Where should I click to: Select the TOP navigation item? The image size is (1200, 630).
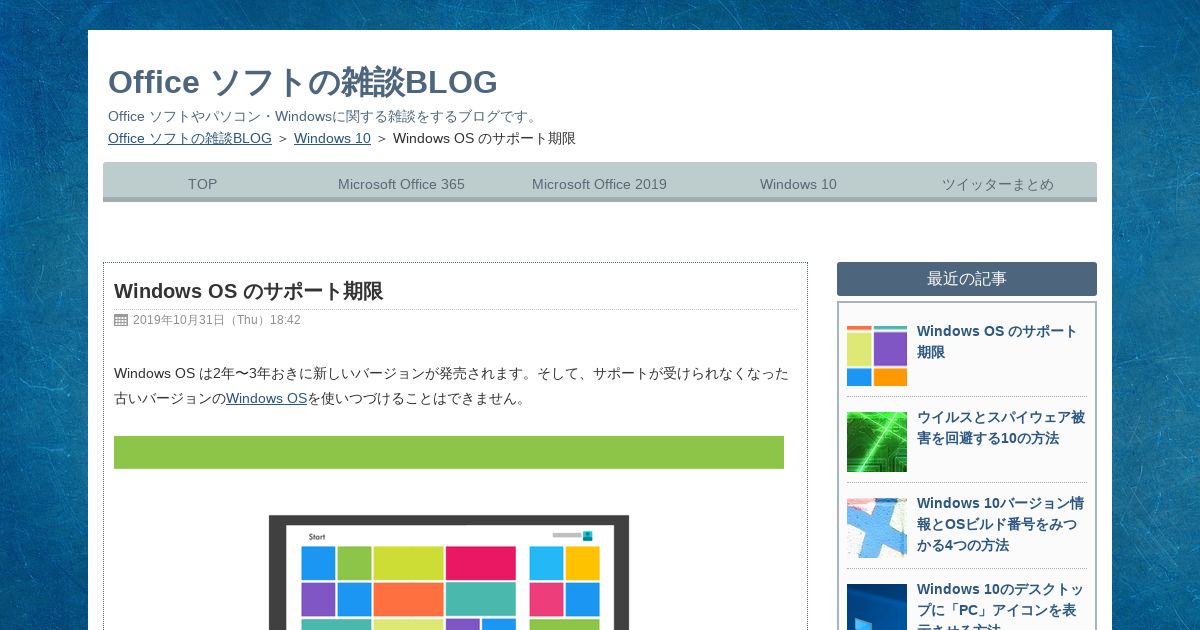pyautogui.click(x=202, y=184)
